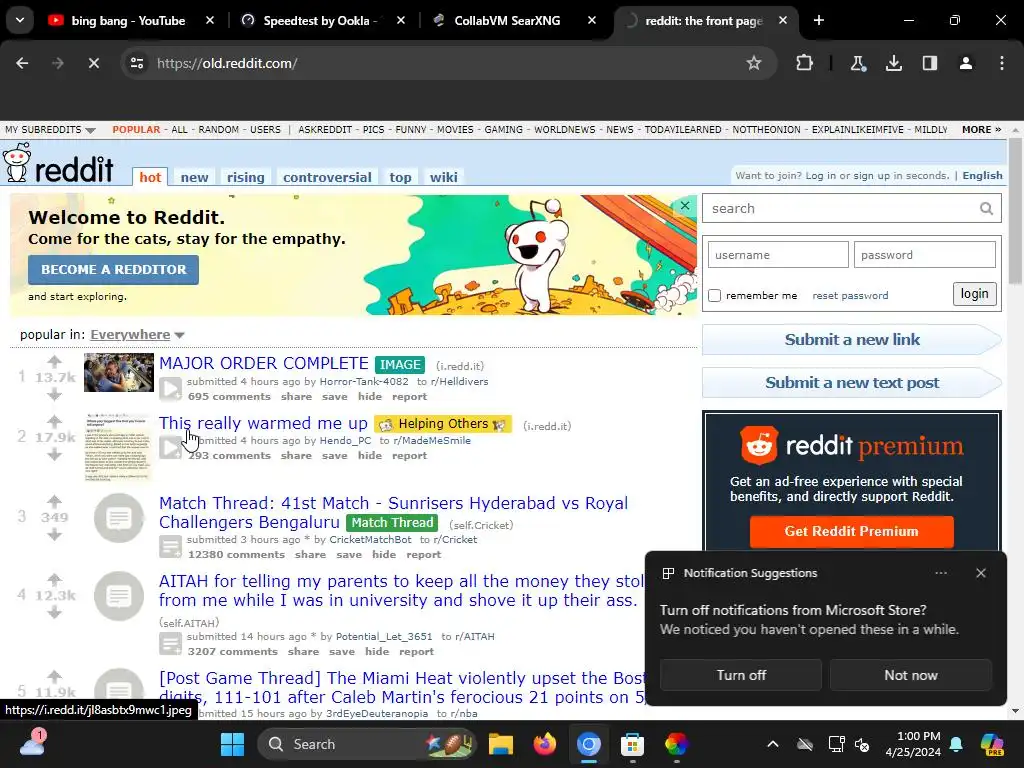
Task: Switch to the Speedtest by Ookla browser tab
Action: [x=322, y=21]
